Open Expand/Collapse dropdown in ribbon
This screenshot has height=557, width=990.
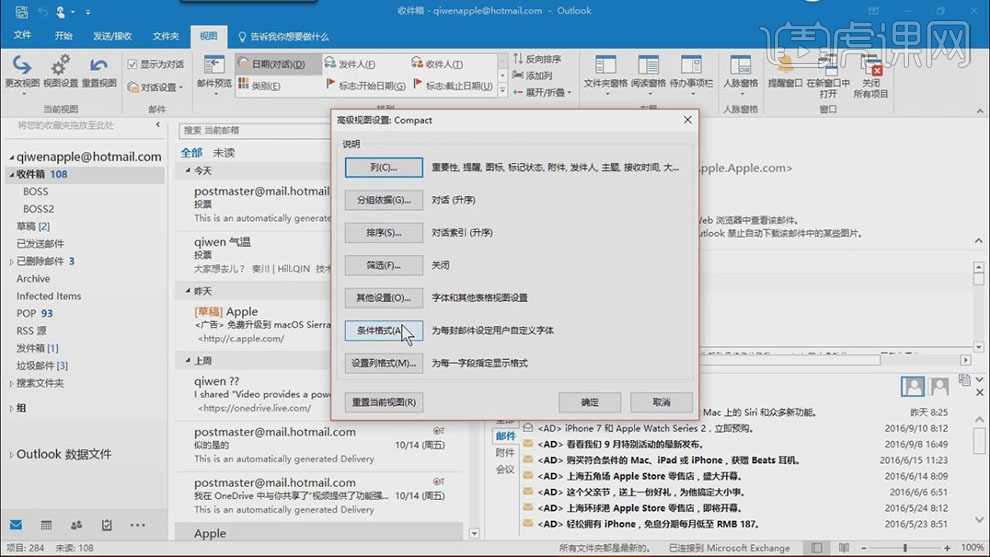[542, 92]
